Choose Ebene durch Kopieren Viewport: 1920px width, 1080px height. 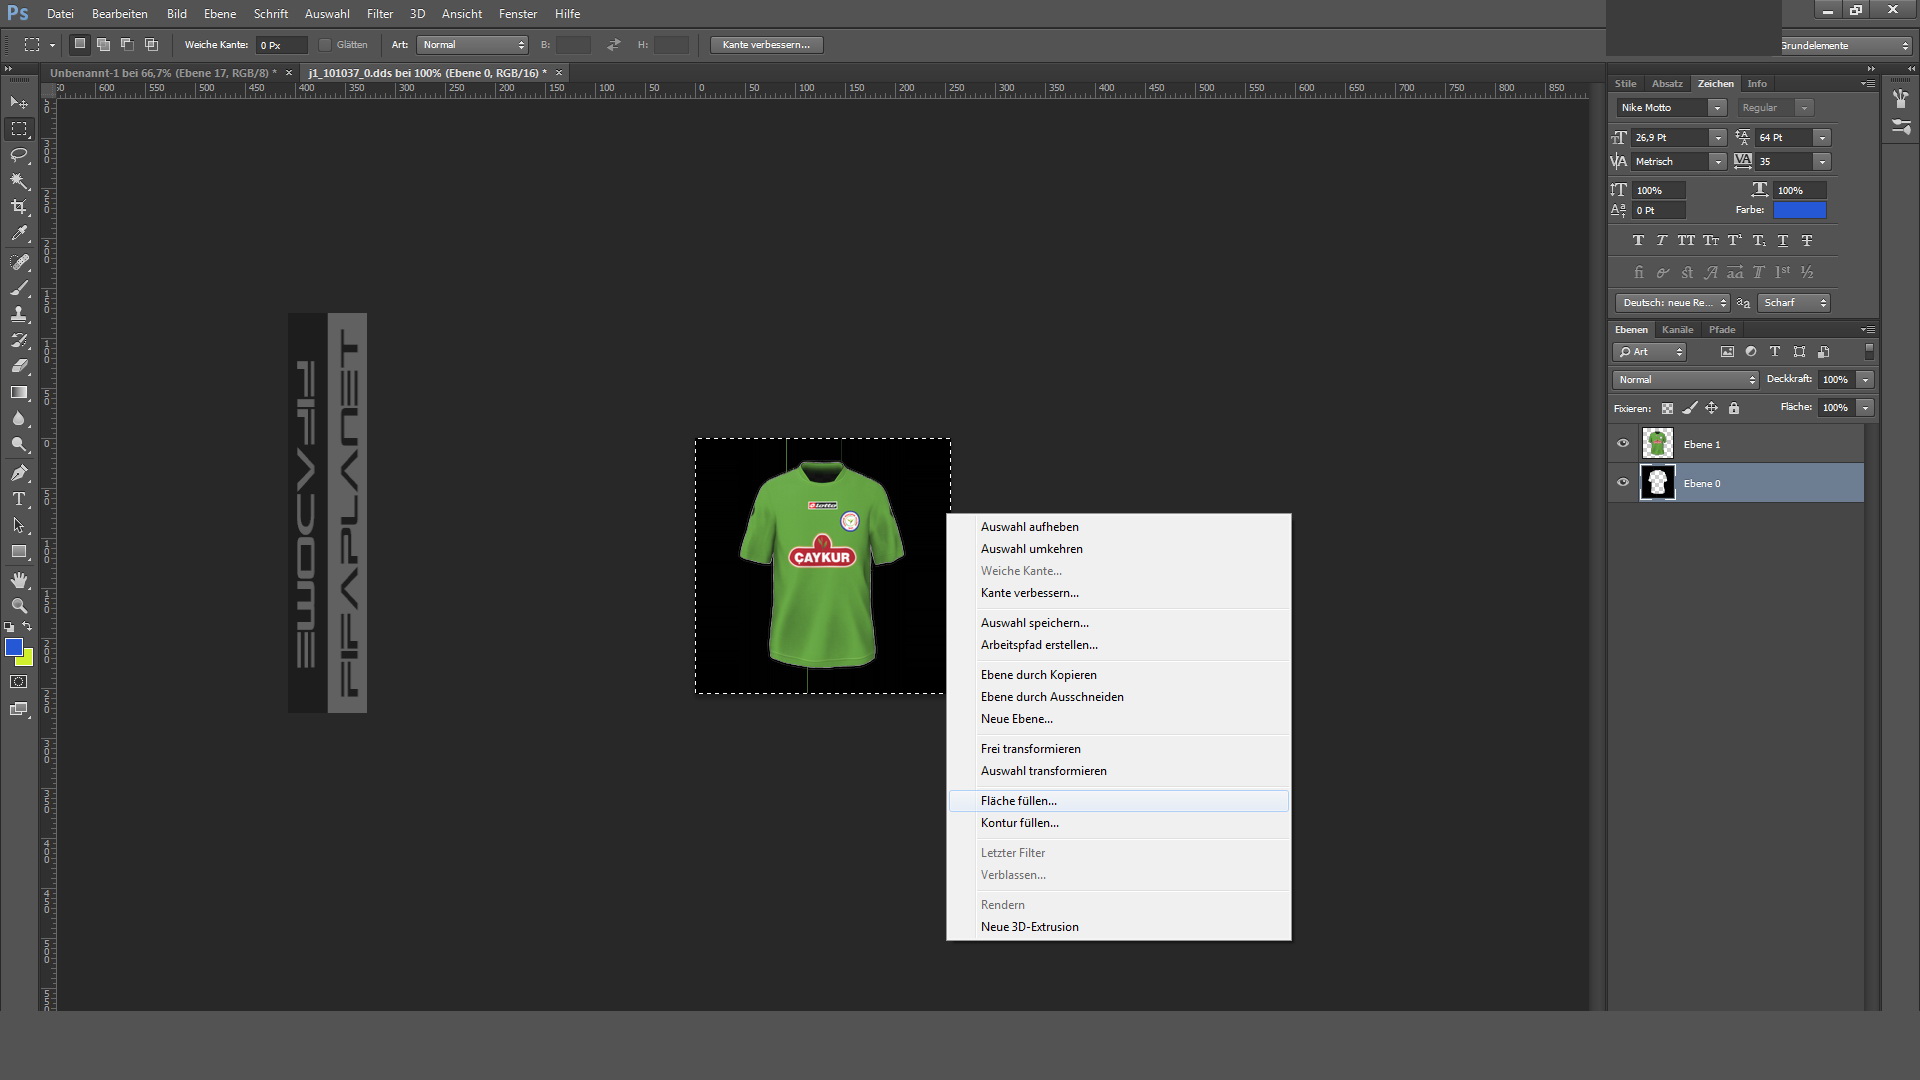(x=1118, y=675)
